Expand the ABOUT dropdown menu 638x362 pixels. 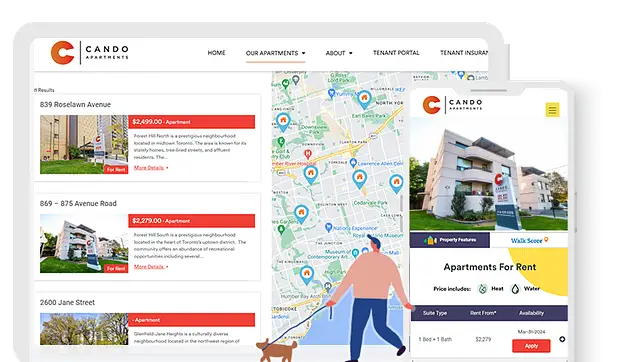pyautogui.click(x=339, y=53)
